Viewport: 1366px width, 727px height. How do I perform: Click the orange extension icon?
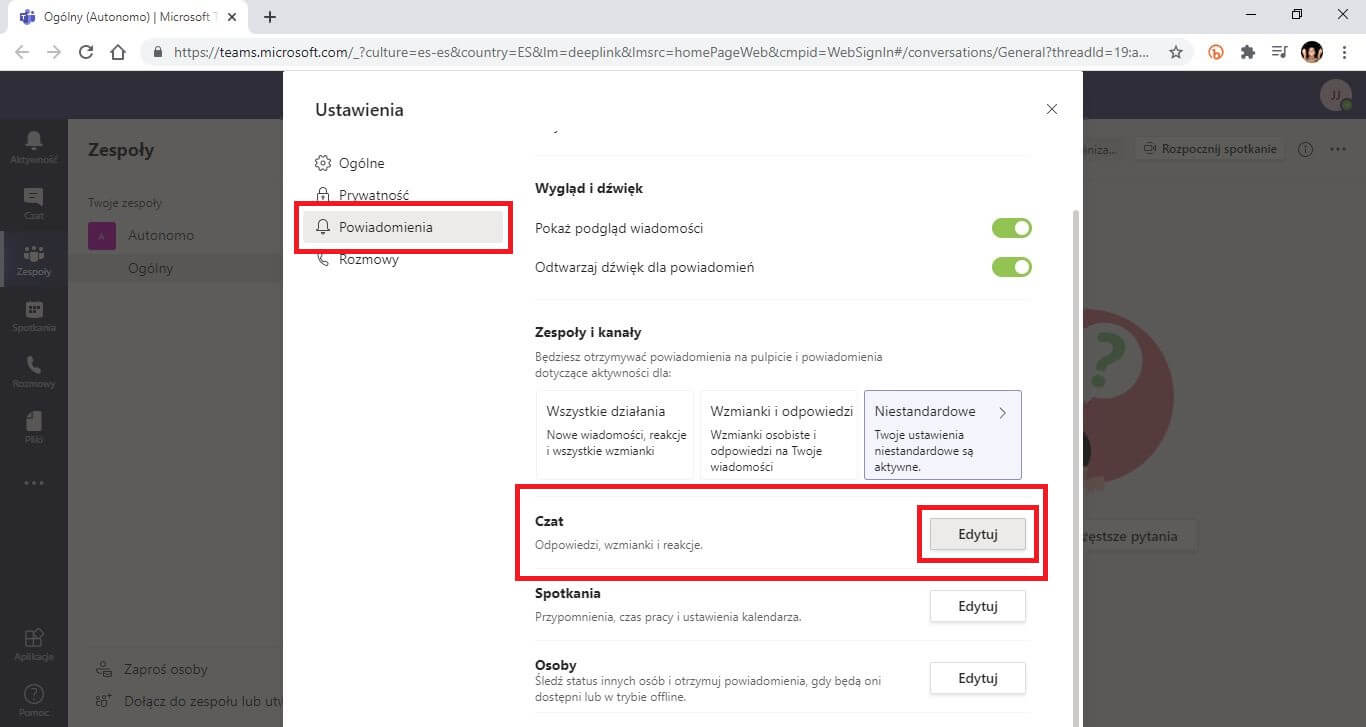coord(1216,52)
